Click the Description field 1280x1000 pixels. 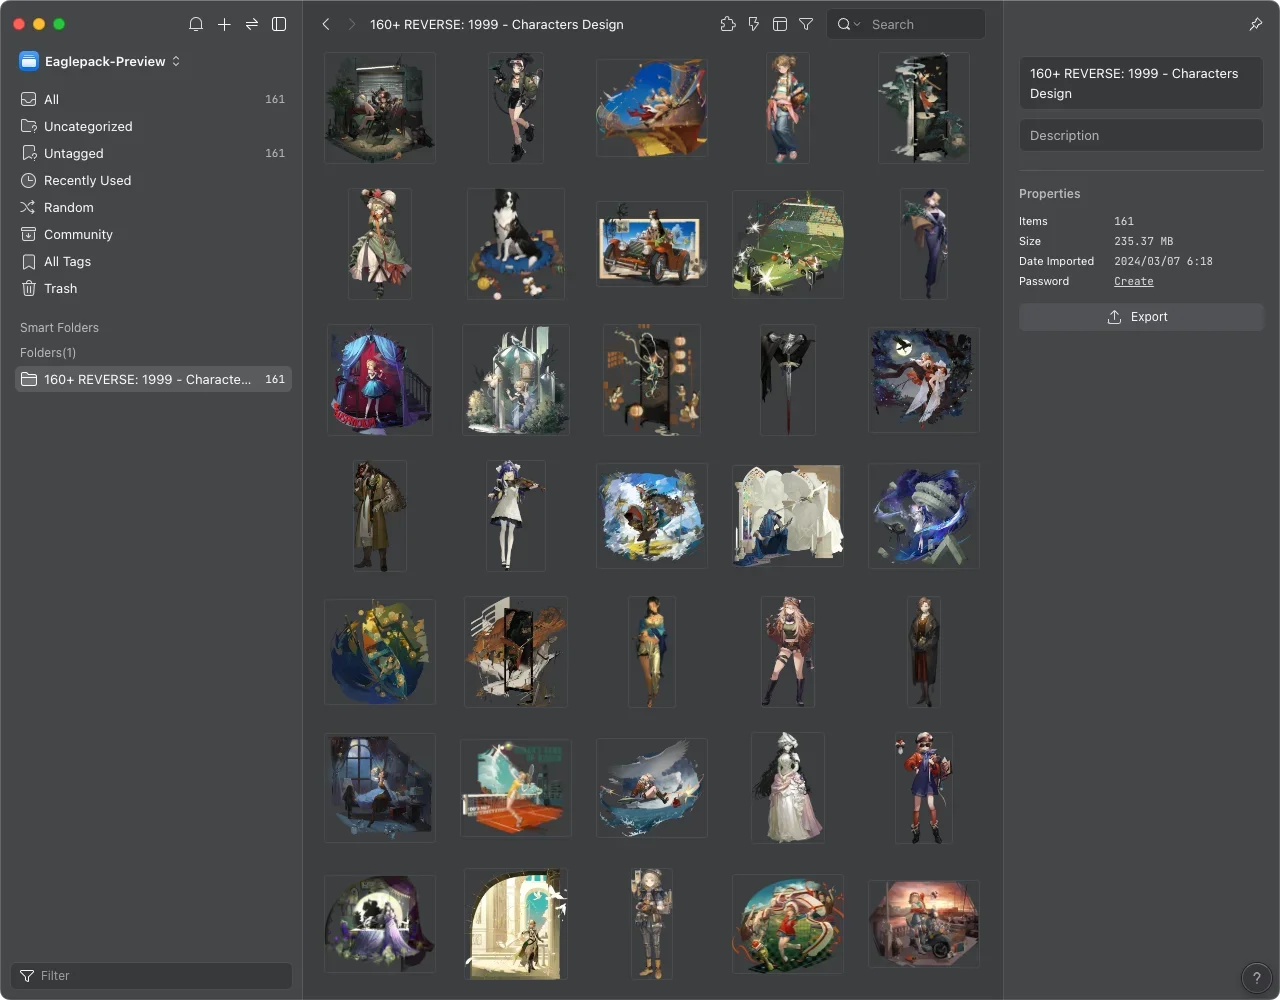(x=1141, y=135)
